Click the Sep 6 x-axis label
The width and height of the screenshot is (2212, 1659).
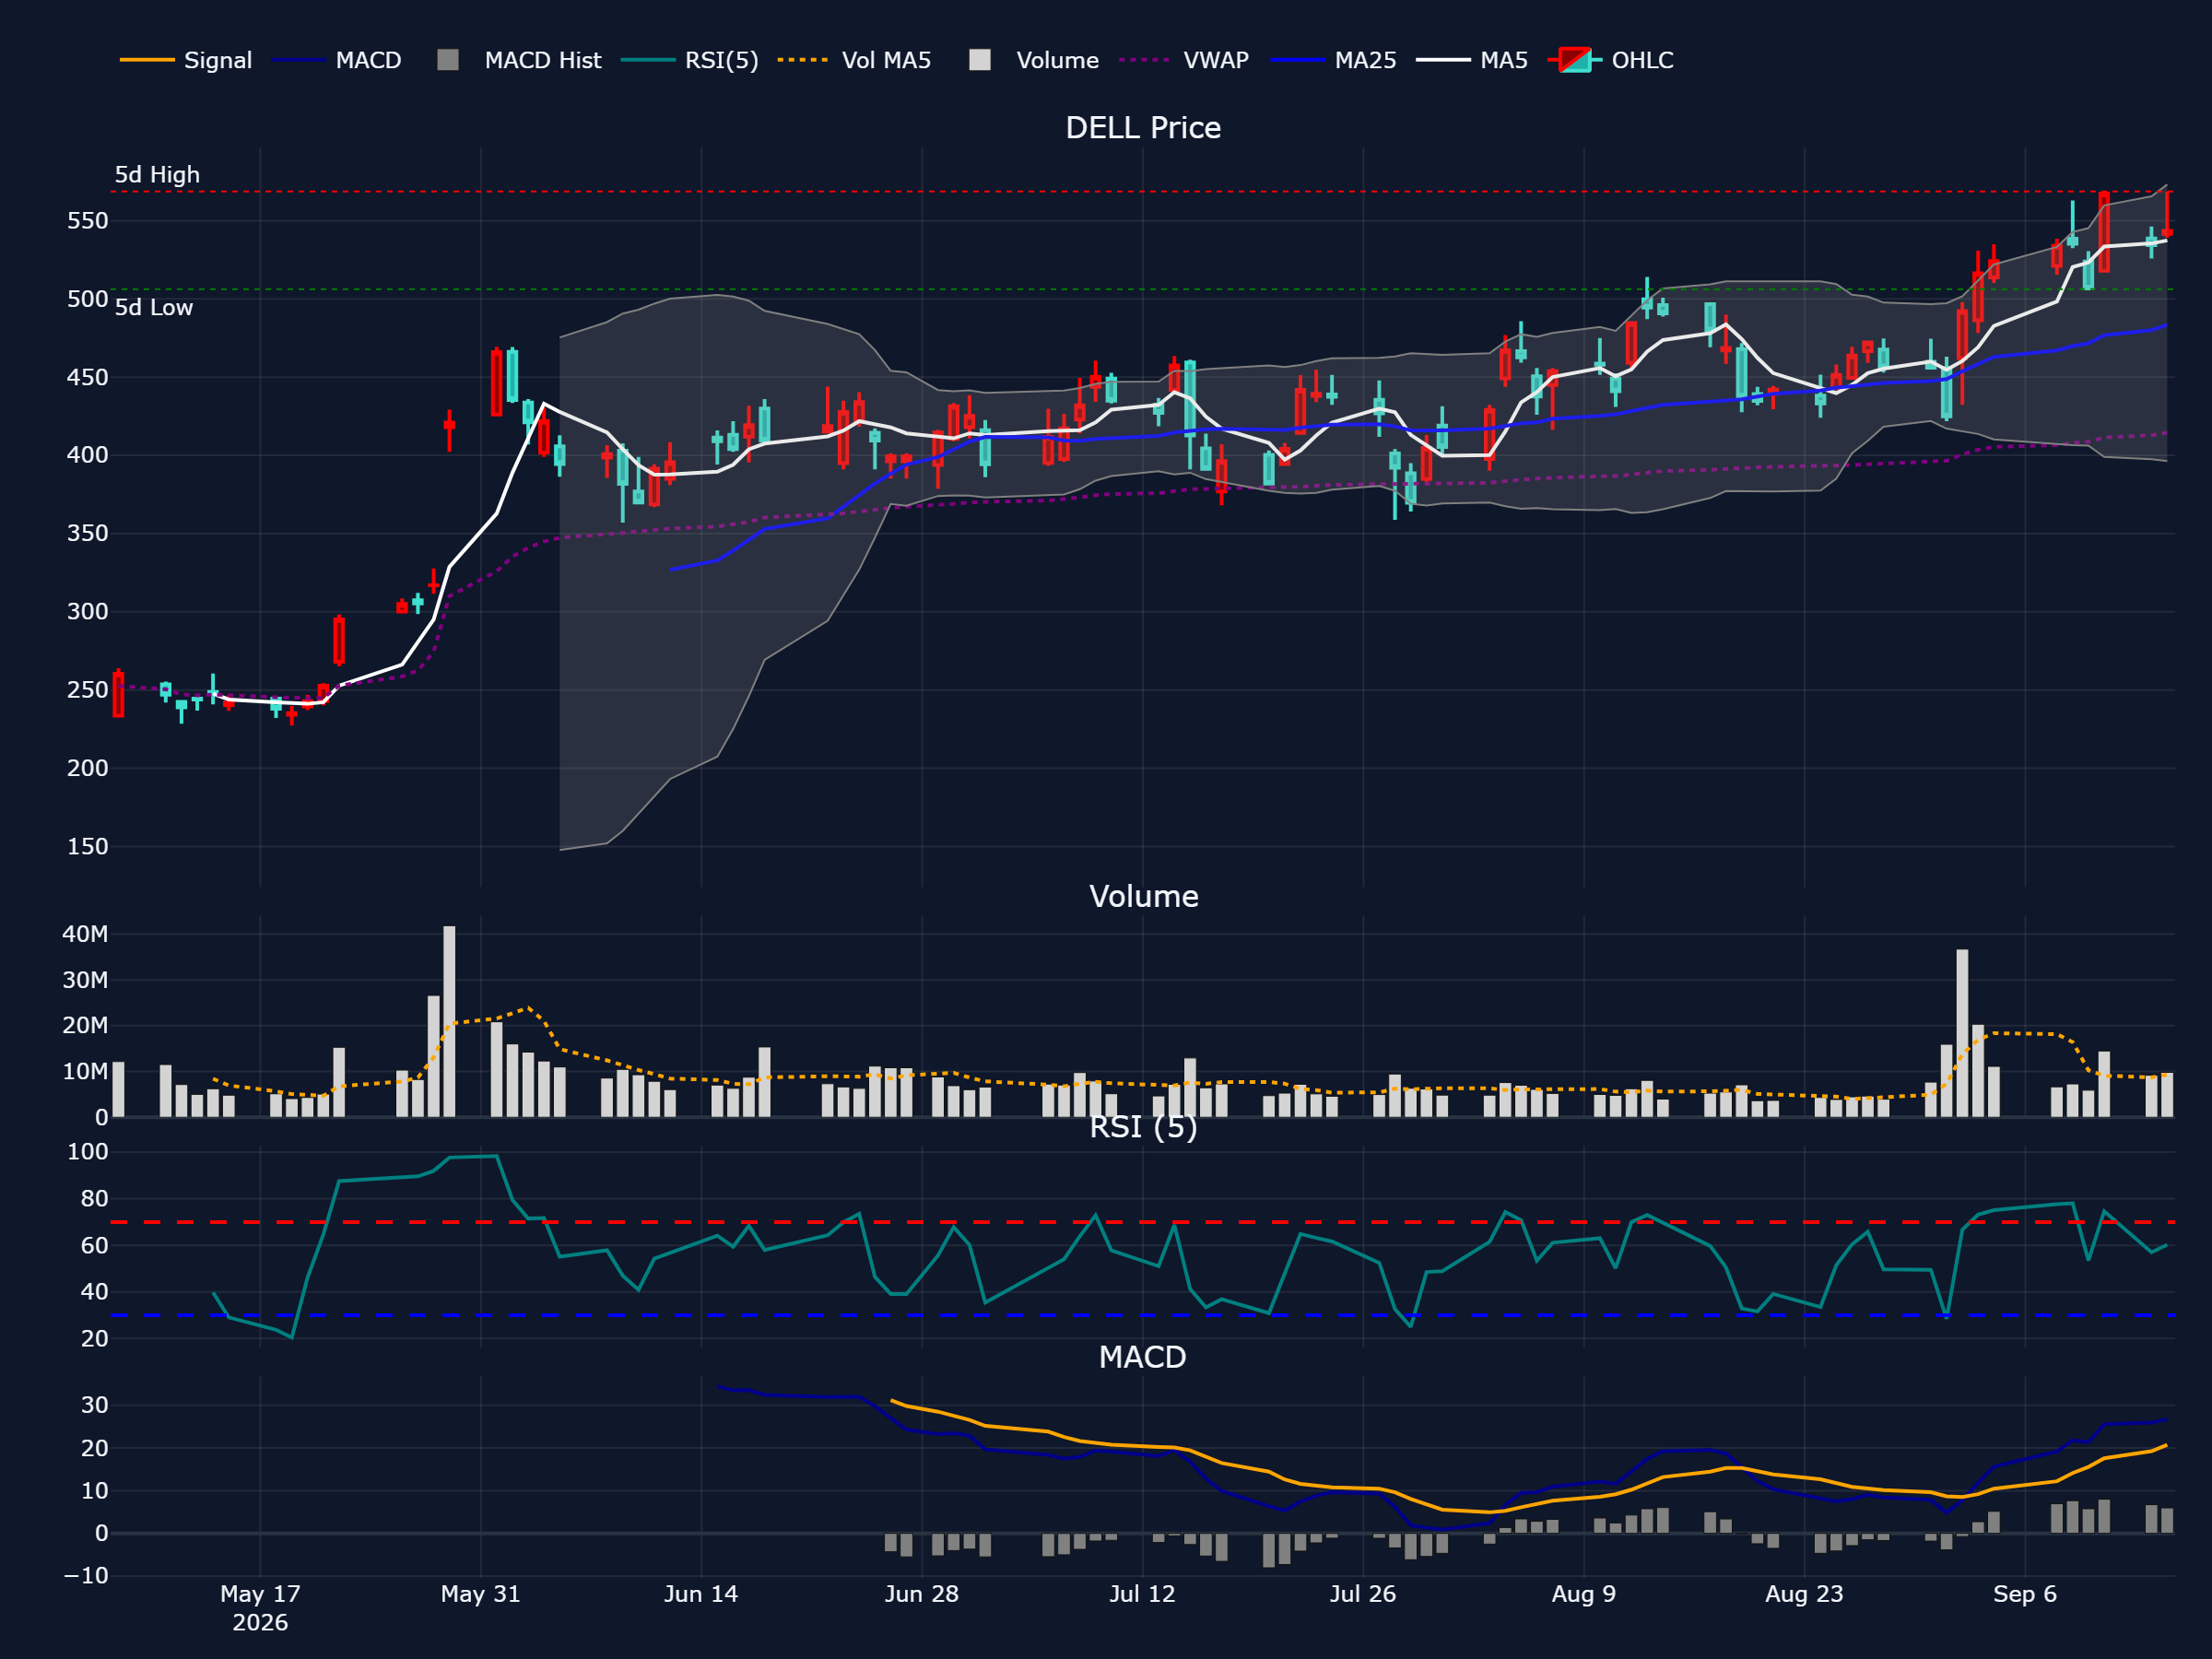tap(2025, 1594)
